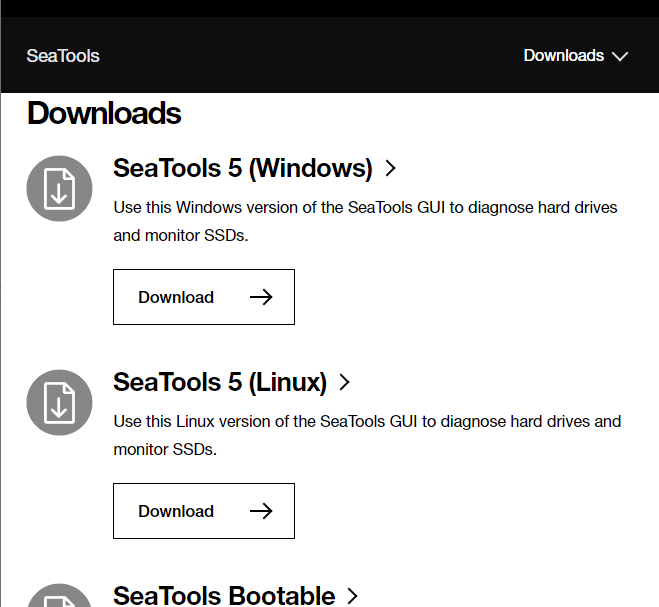Viewport: 659px width, 607px height.
Task: Click the SeaTools Bootable download icon
Action: pyautogui.click(x=59, y=595)
